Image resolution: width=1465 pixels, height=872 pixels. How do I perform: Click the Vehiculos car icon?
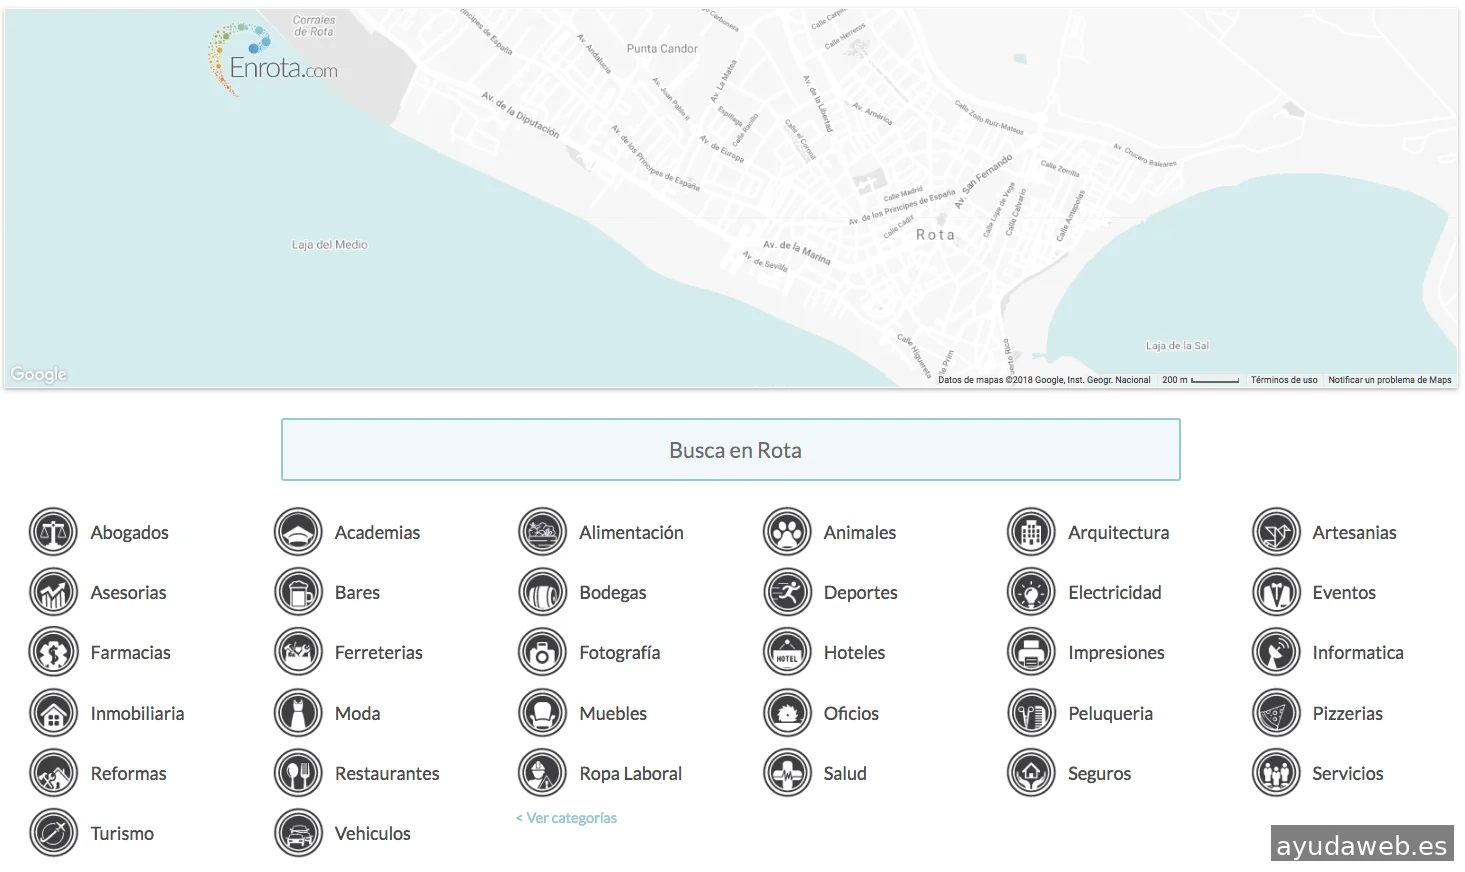pos(298,834)
